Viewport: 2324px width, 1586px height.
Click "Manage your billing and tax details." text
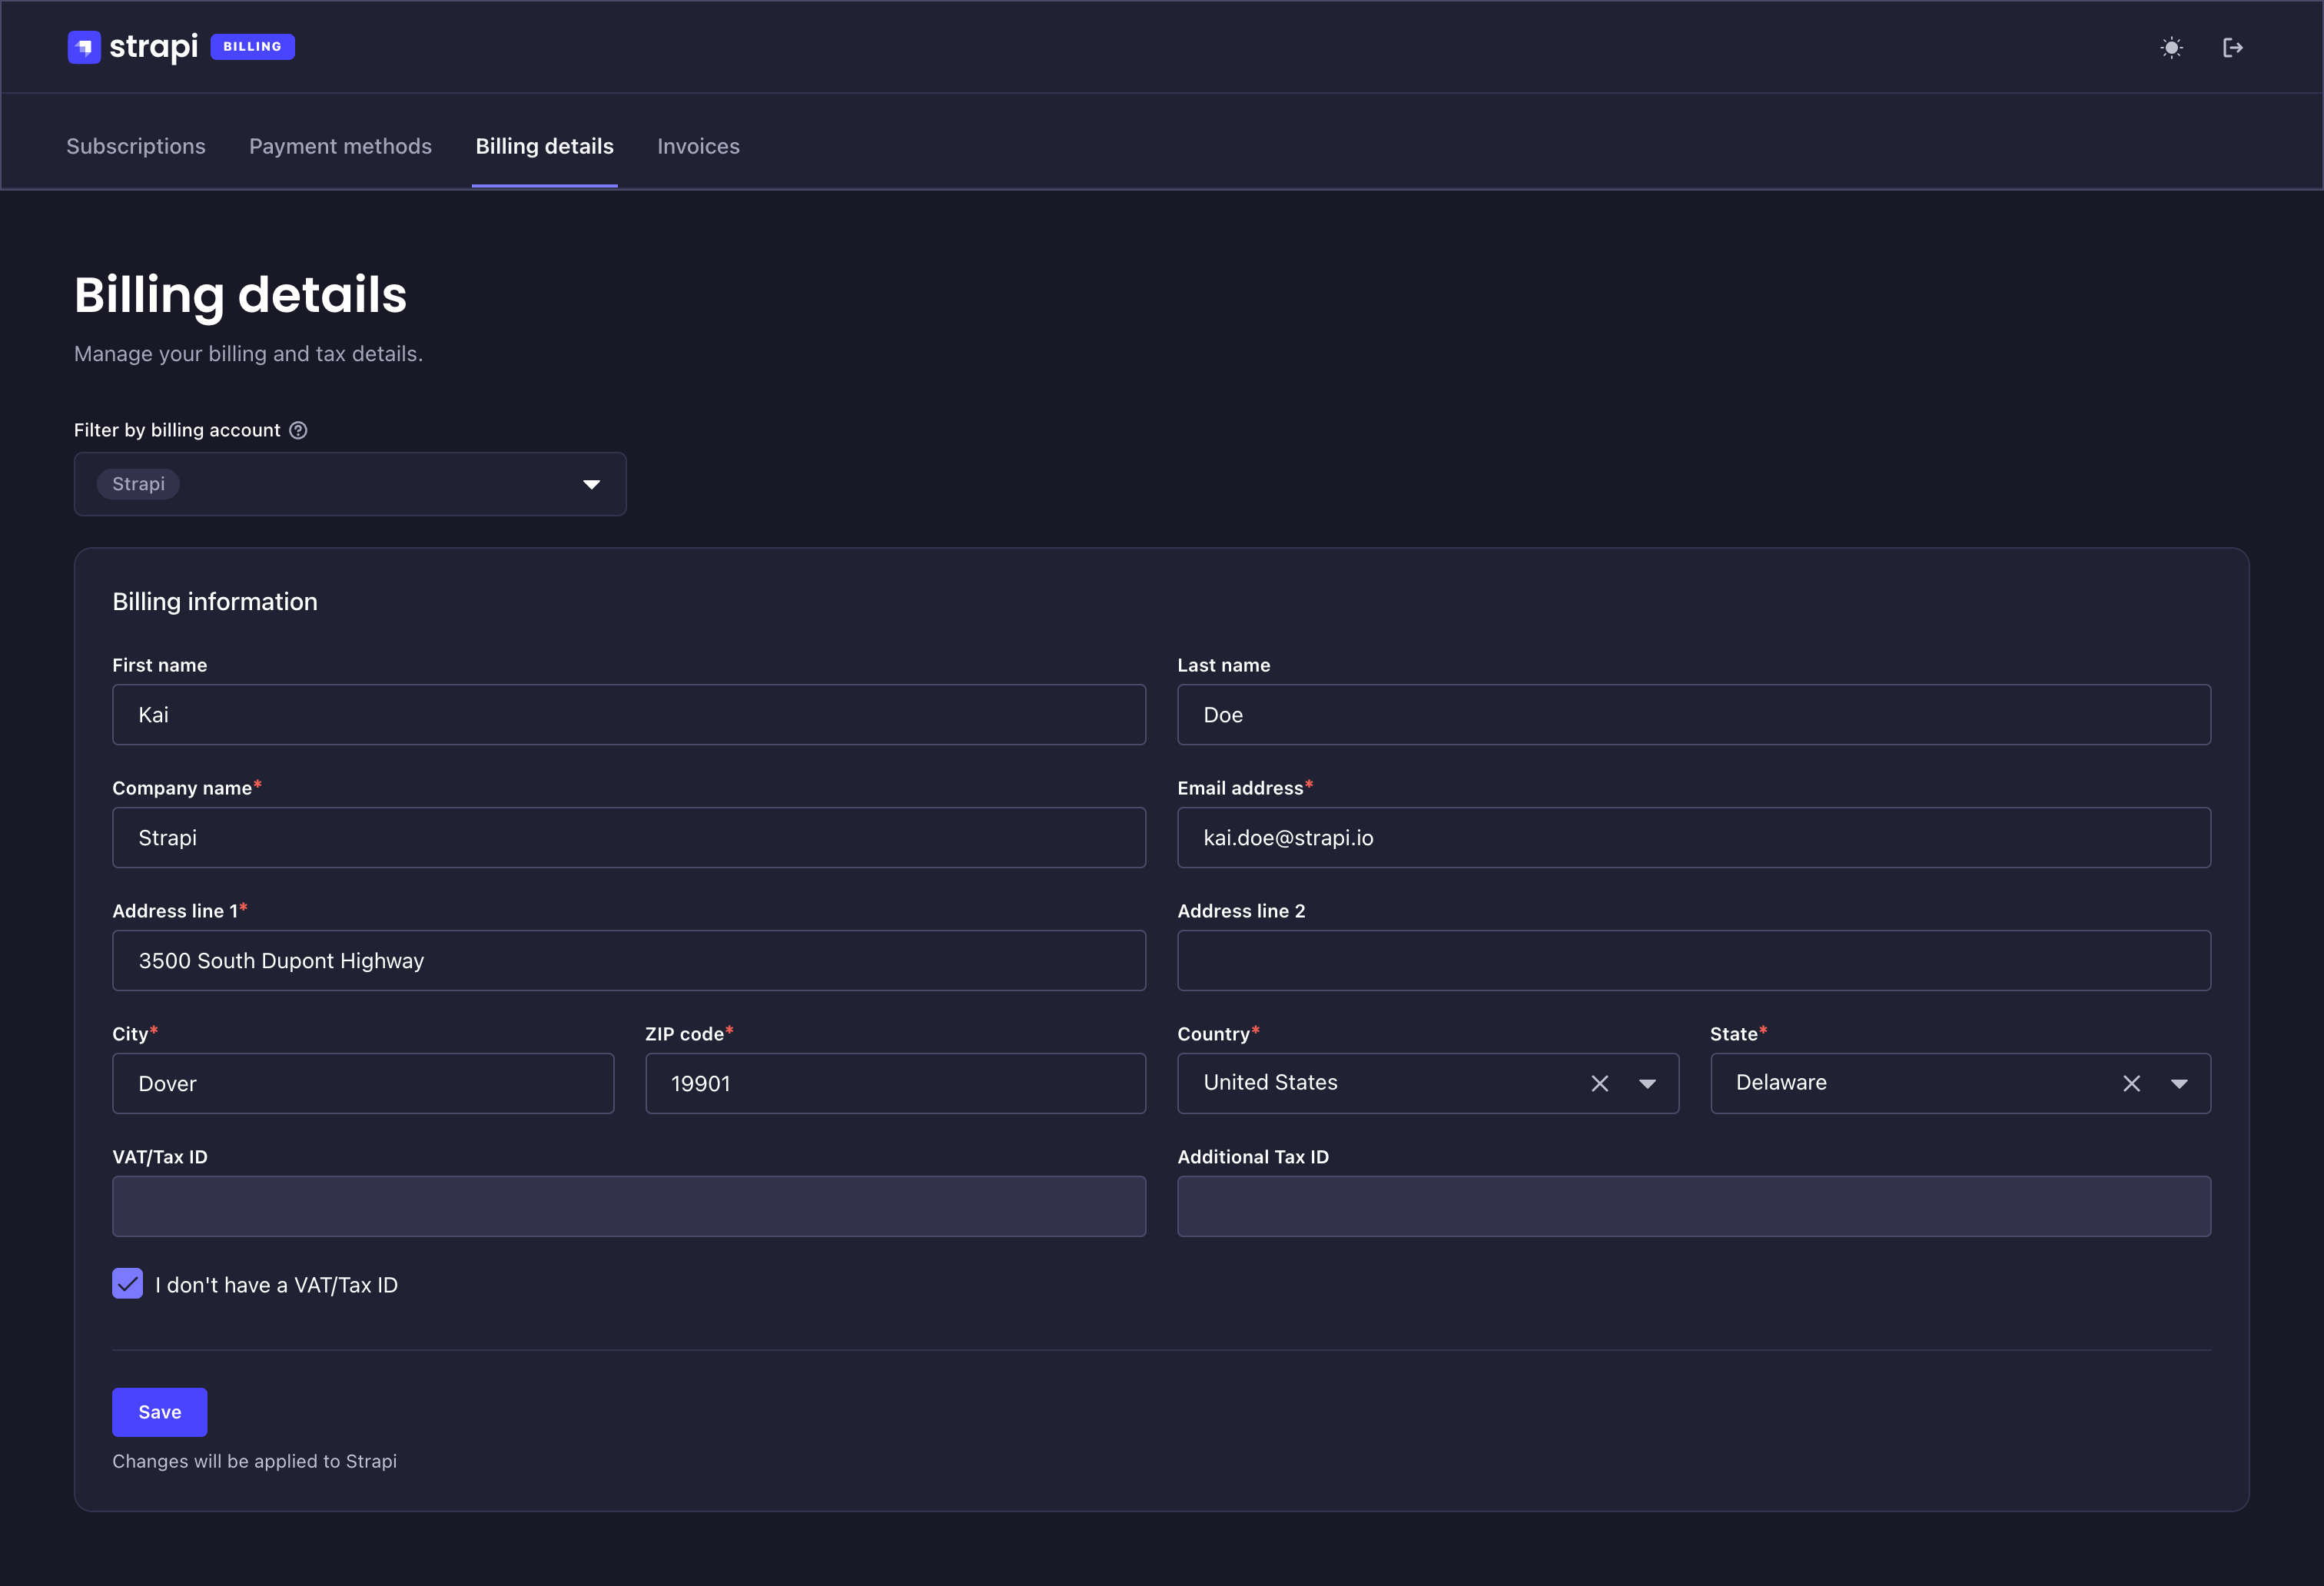[248, 354]
